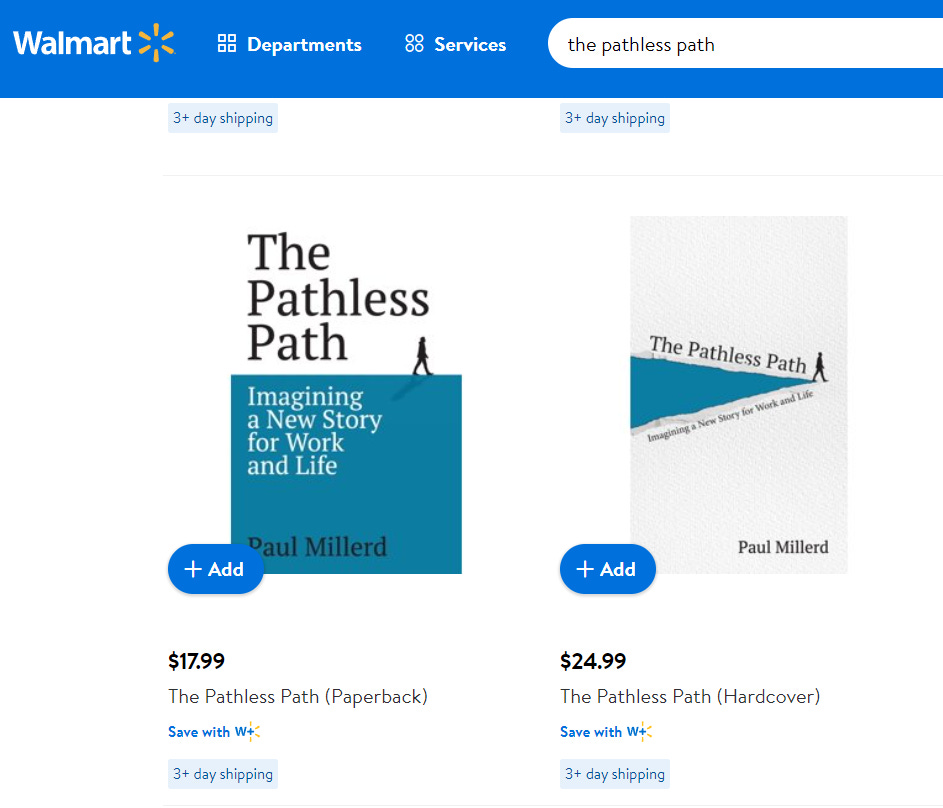Open The Pathless Path (Hardcover) title link
Screen dimensions: 943x808
coord(690,696)
